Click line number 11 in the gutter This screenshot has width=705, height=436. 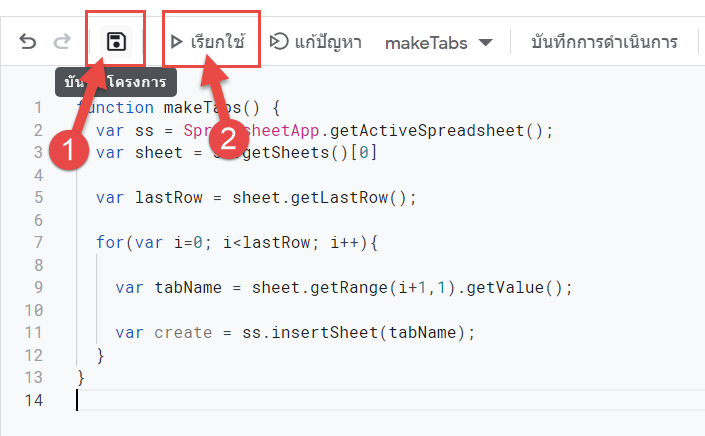pos(34,332)
